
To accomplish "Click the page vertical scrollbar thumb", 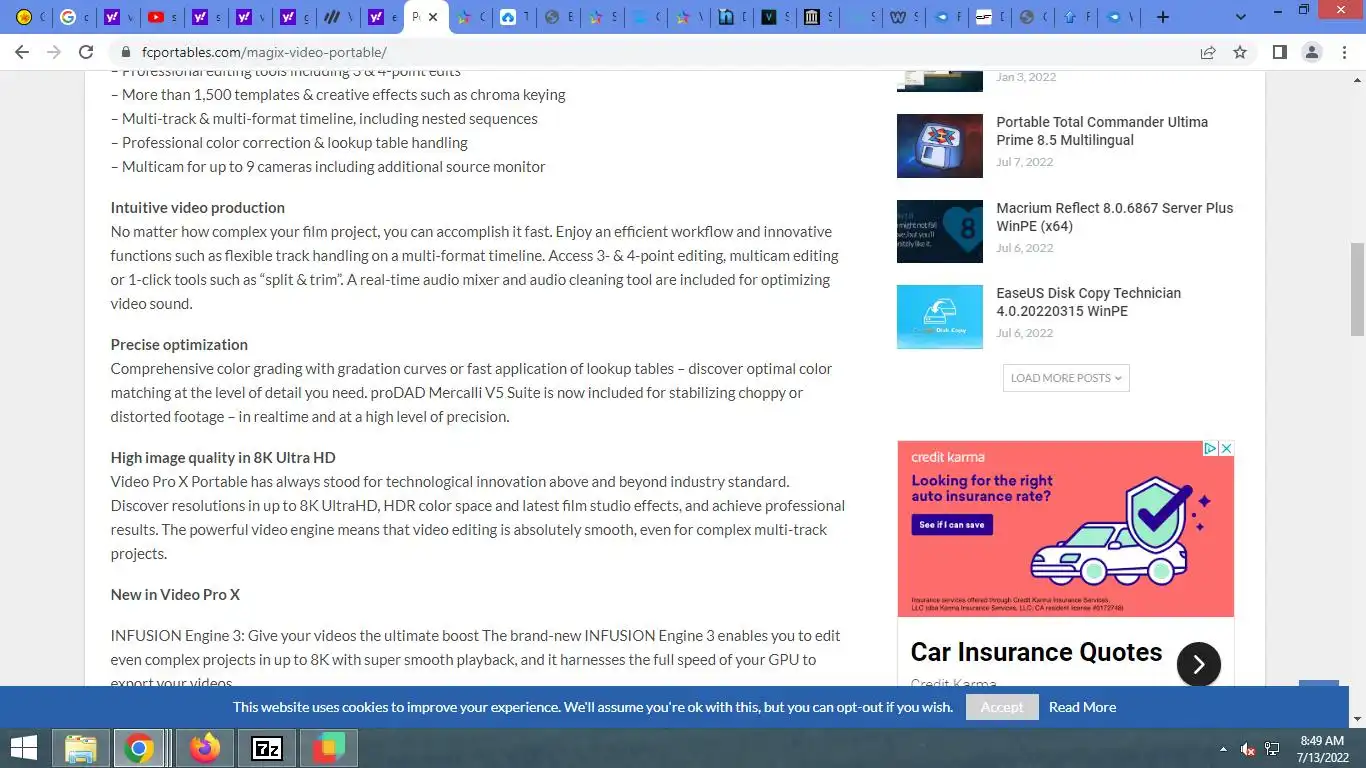I will point(1357,289).
